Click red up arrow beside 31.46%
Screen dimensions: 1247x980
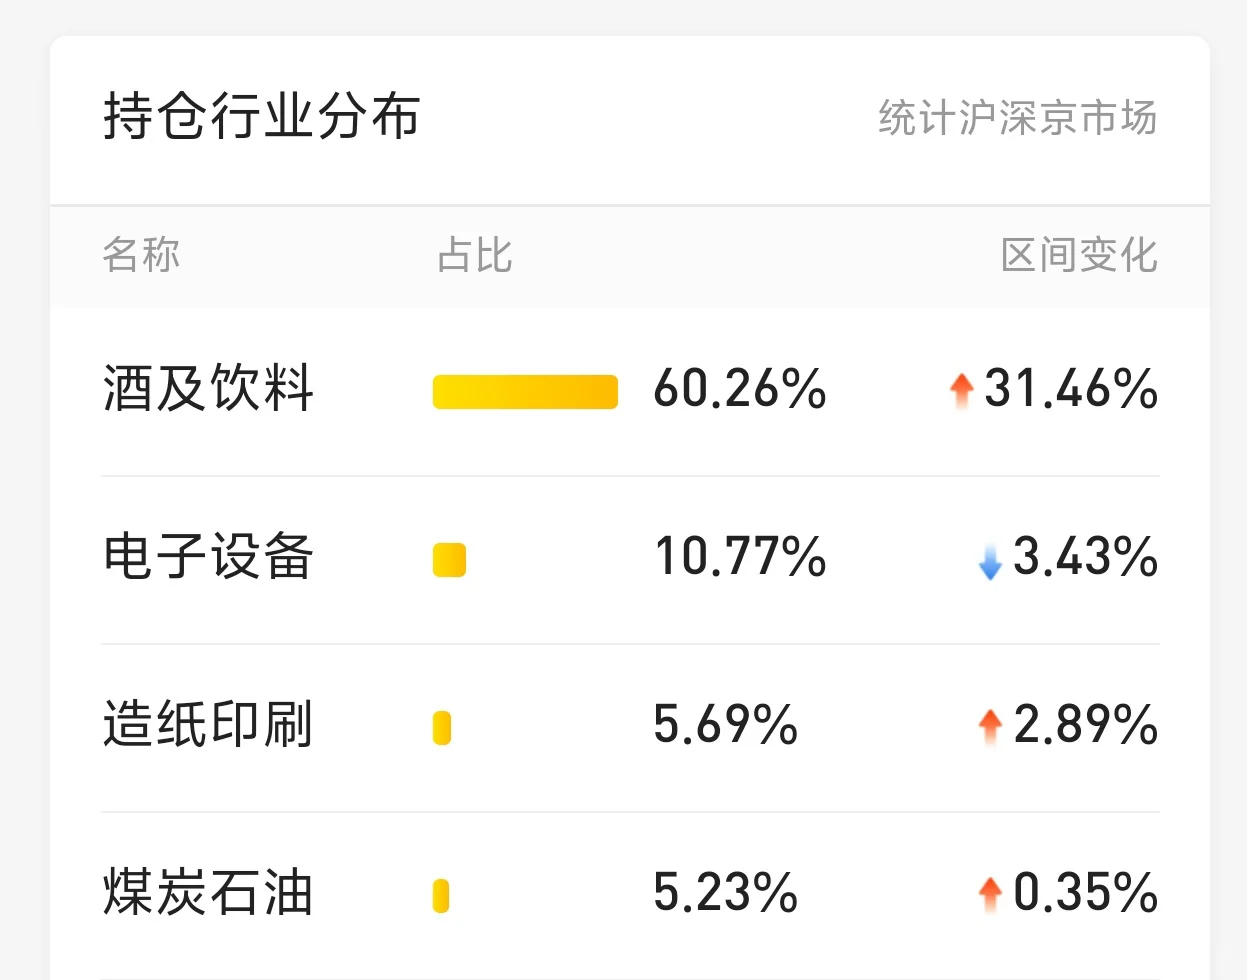point(961,390)
